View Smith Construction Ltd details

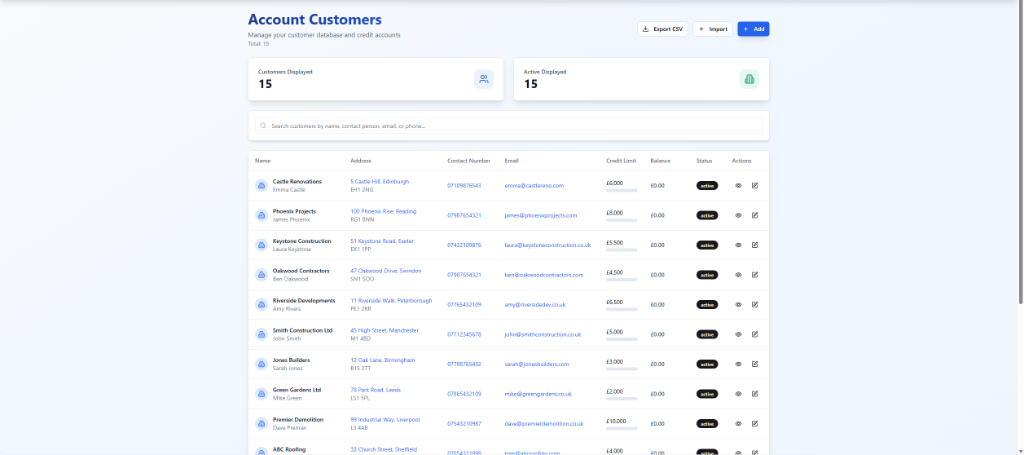click(x=739, y=334)
